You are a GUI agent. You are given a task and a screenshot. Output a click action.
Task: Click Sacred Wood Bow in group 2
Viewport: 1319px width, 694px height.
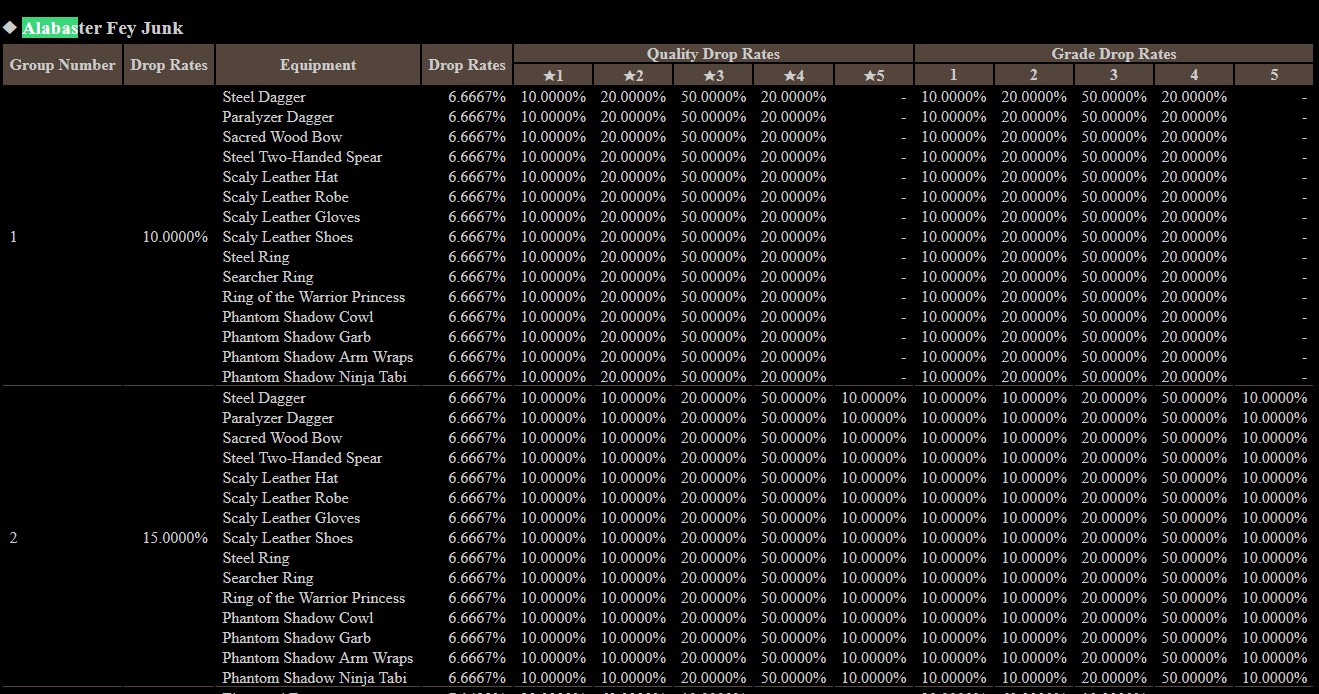tap(282, 438)
